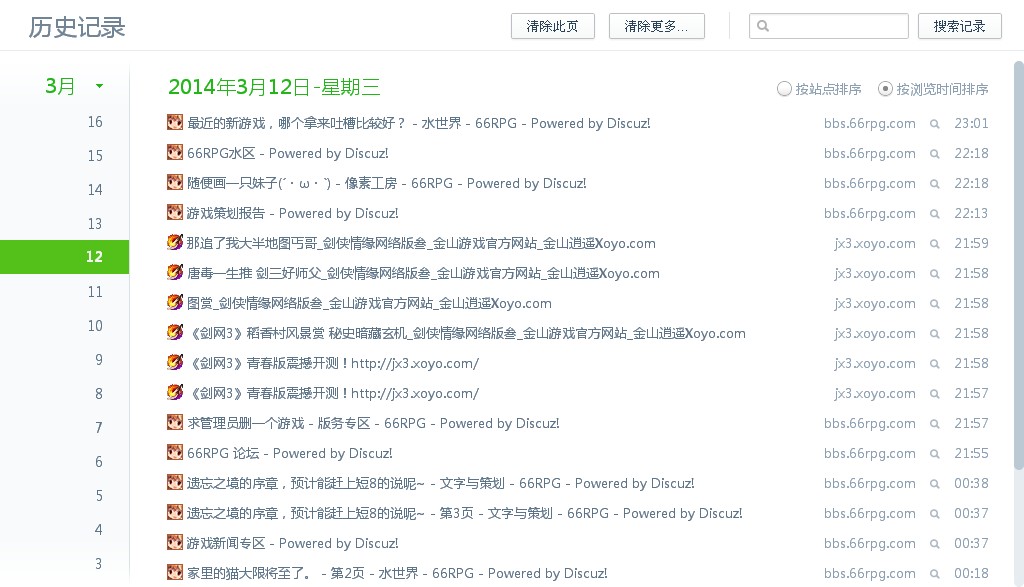Select sort by site radio button (按站点排序)

(784, 89)
